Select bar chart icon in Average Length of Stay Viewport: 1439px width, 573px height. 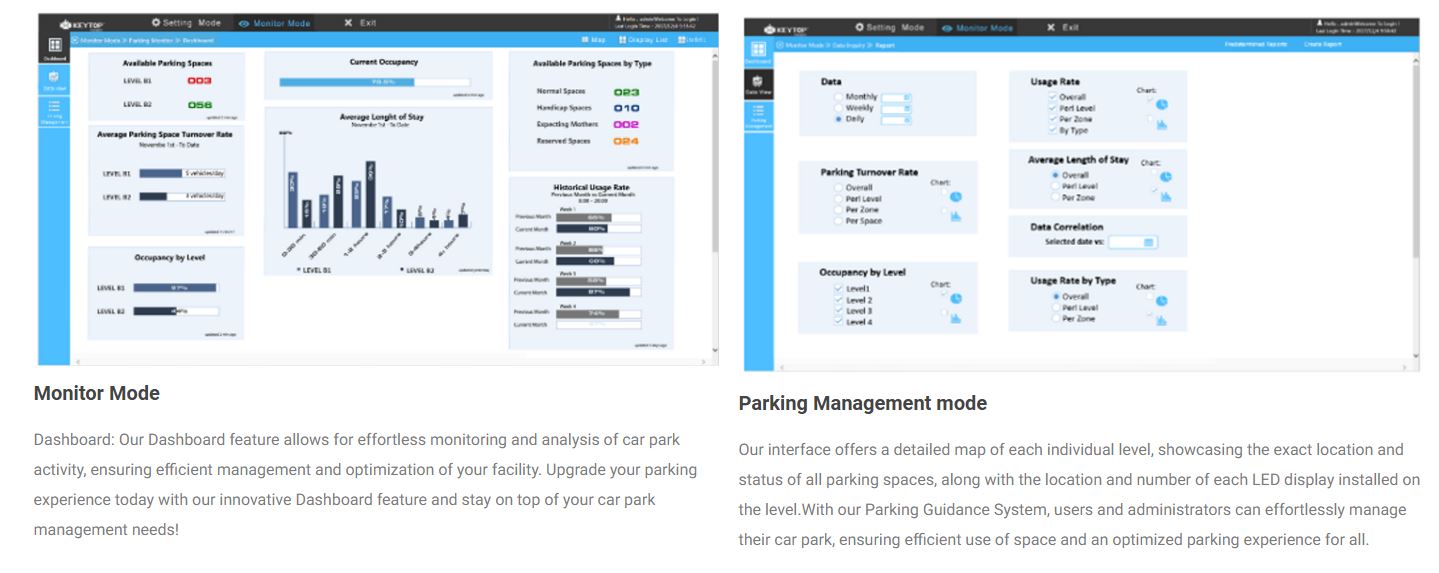(1165, 196)
